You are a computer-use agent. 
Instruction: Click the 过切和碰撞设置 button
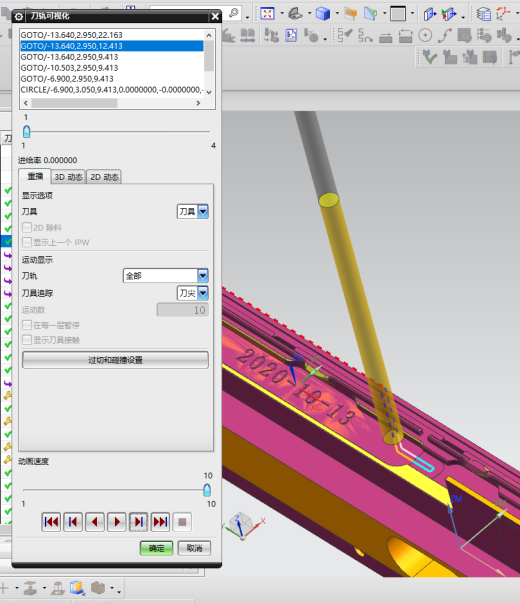115,360
